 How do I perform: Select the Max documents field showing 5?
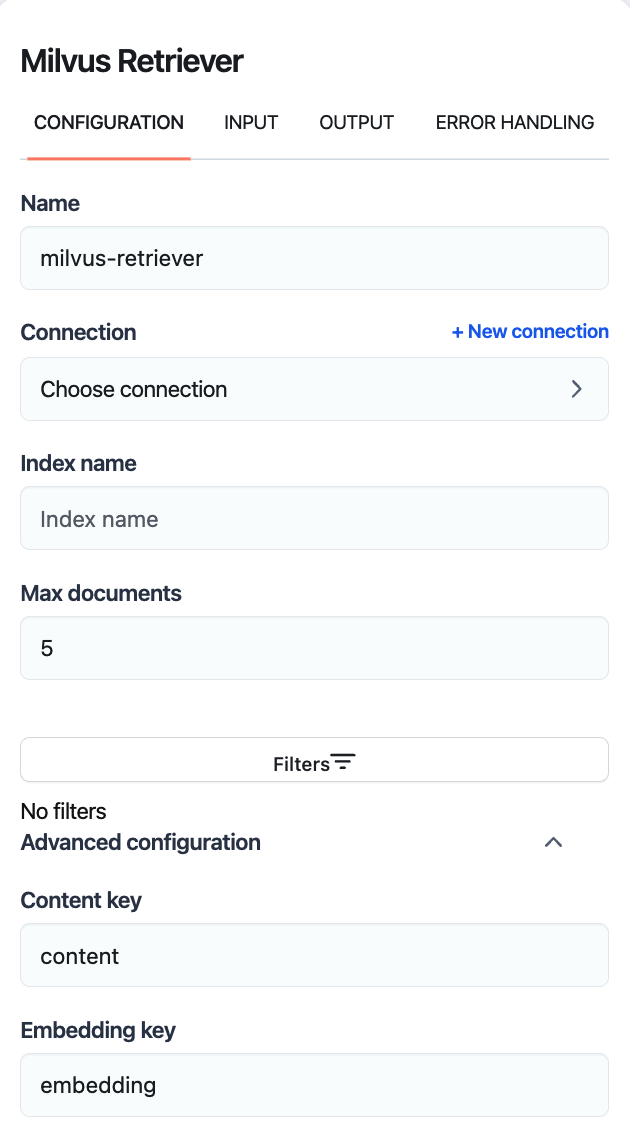coord(314,648)
